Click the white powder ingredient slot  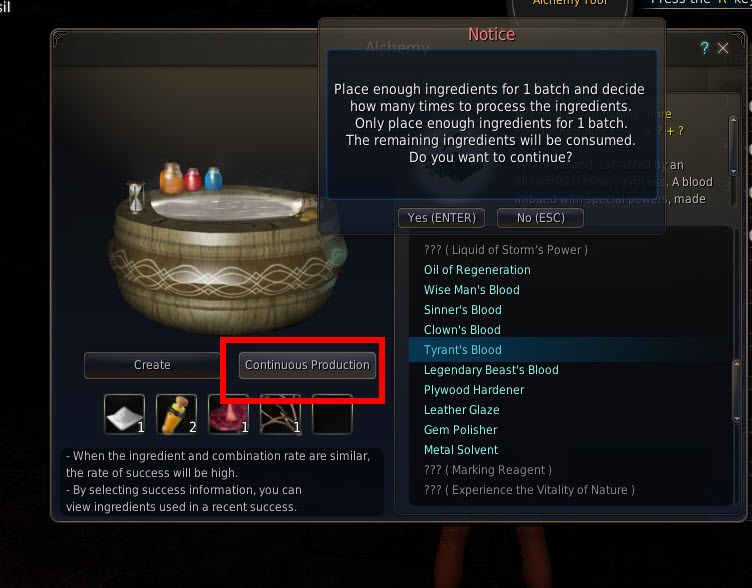click(x=125, y=414)
